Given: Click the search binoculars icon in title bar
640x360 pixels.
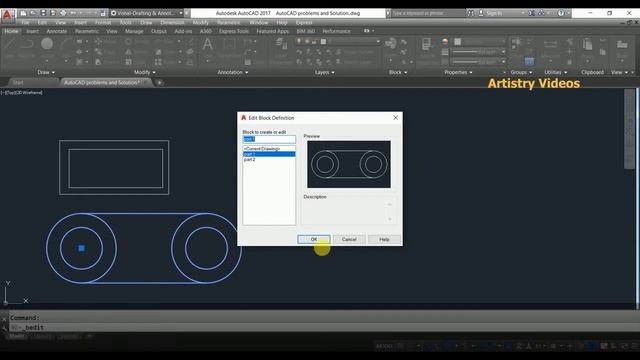Looking at the screenshot, I should point(471,13).
